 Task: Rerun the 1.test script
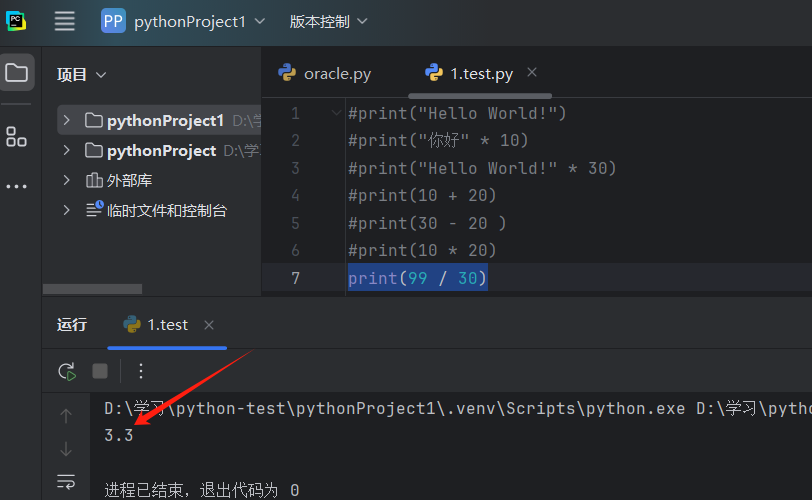(67, 371)
